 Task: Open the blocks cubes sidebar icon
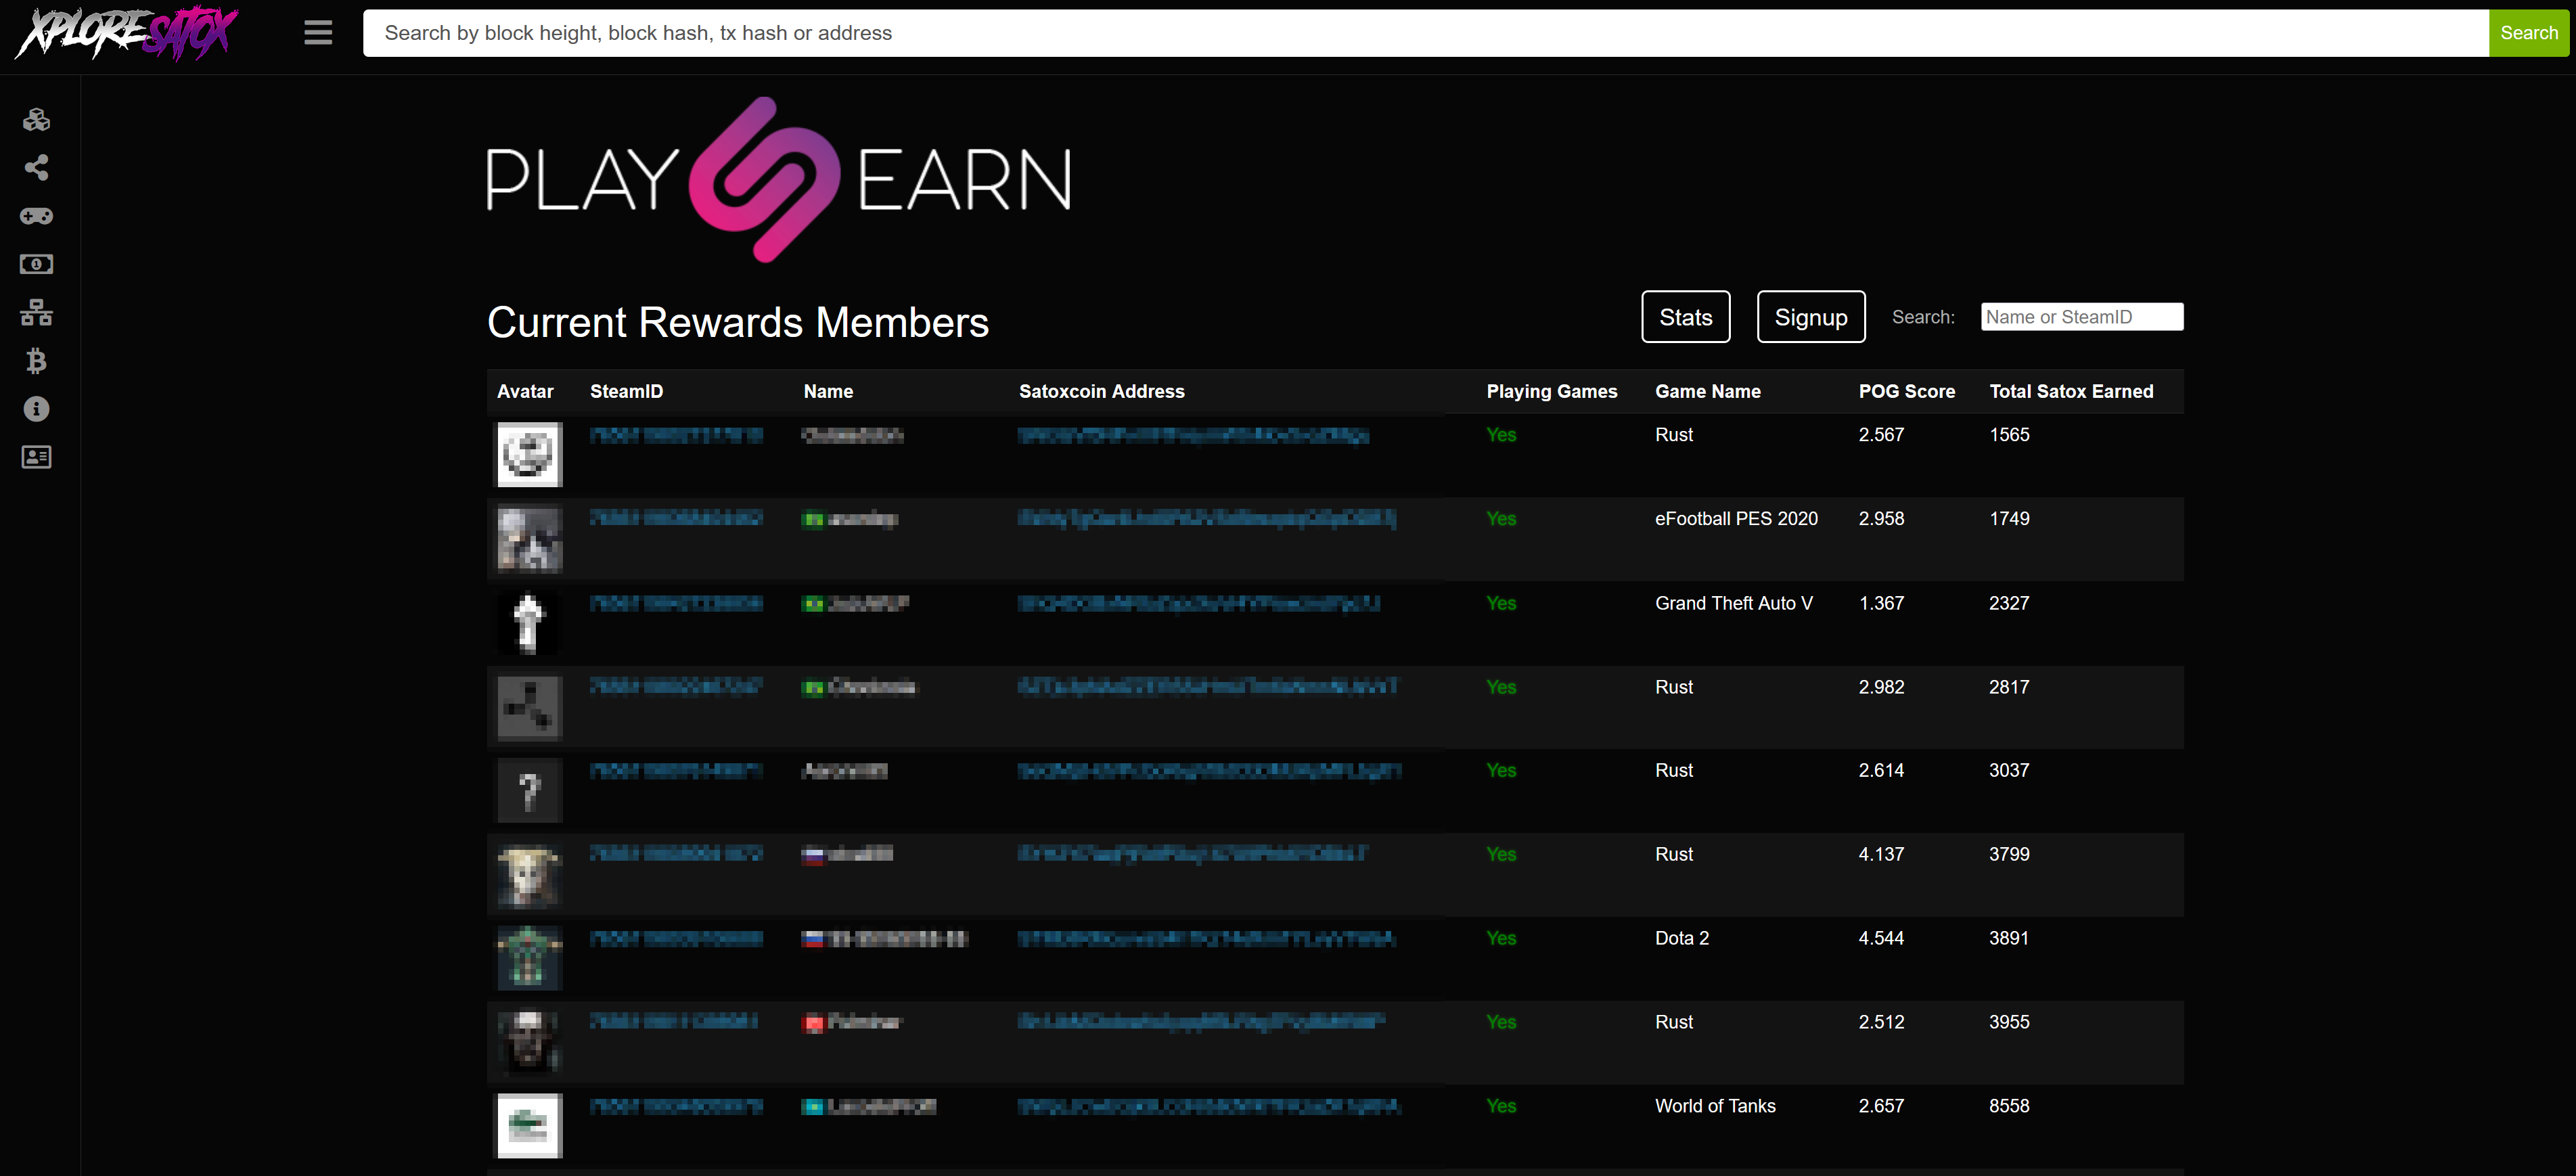tap(37, 120)
